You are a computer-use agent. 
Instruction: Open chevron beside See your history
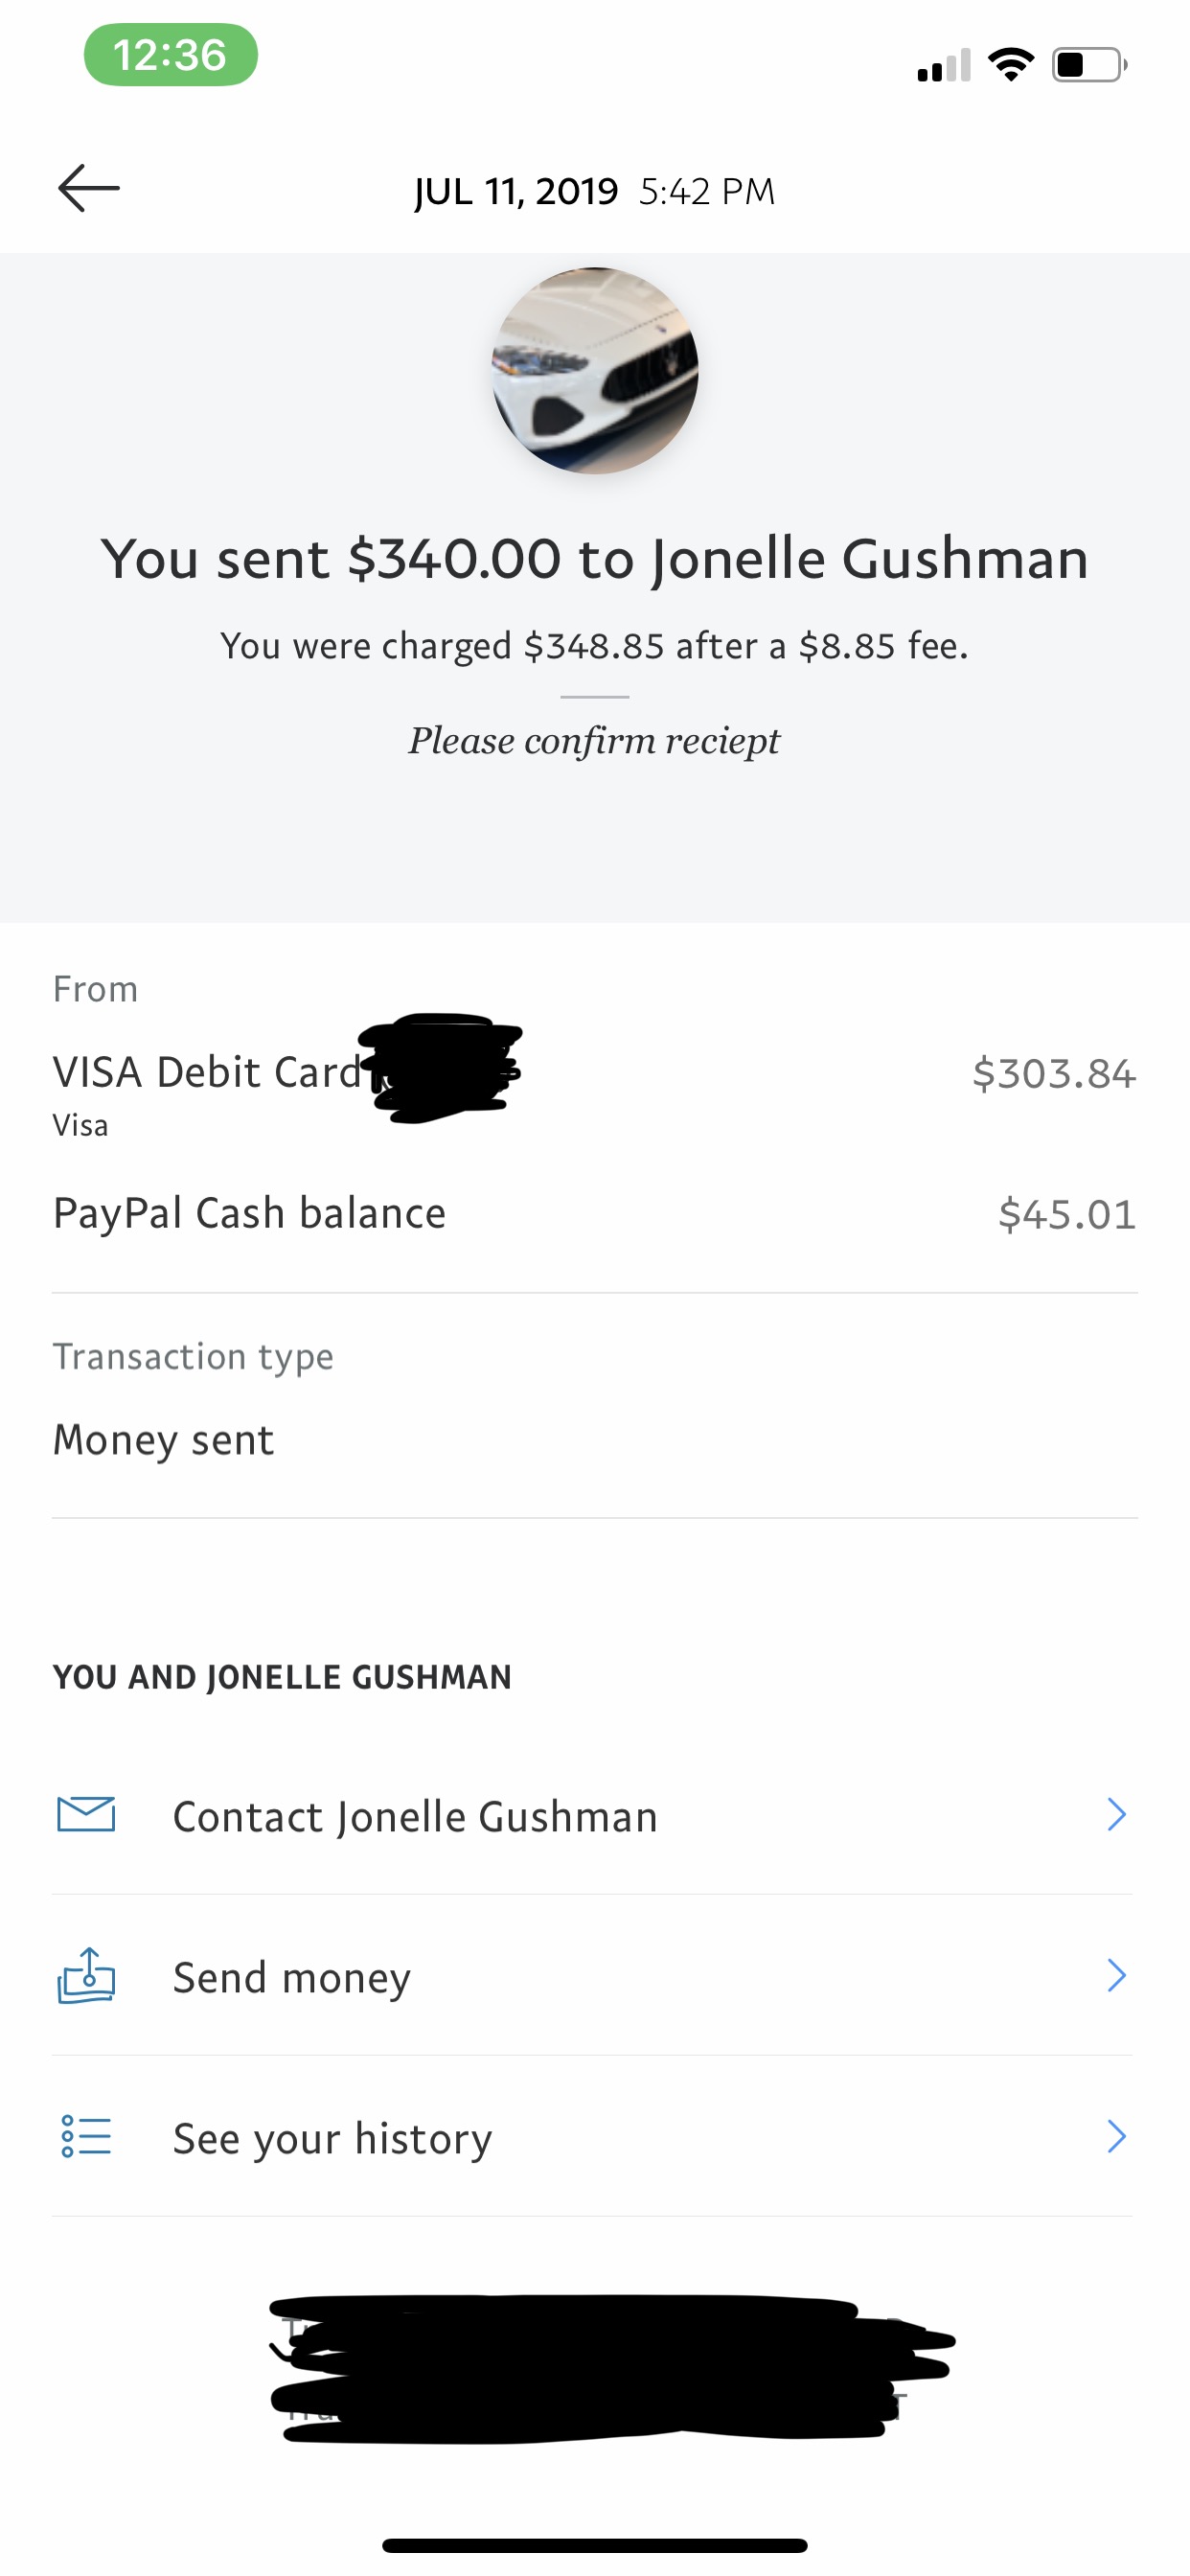[x=1117, y=2137]
